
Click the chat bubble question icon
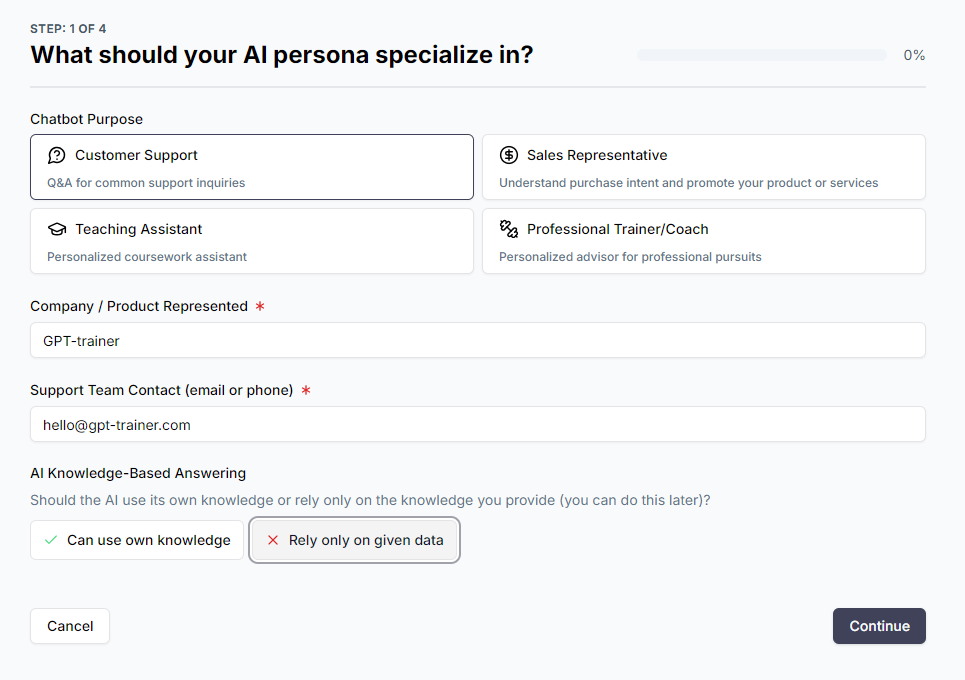coord(56,155)
